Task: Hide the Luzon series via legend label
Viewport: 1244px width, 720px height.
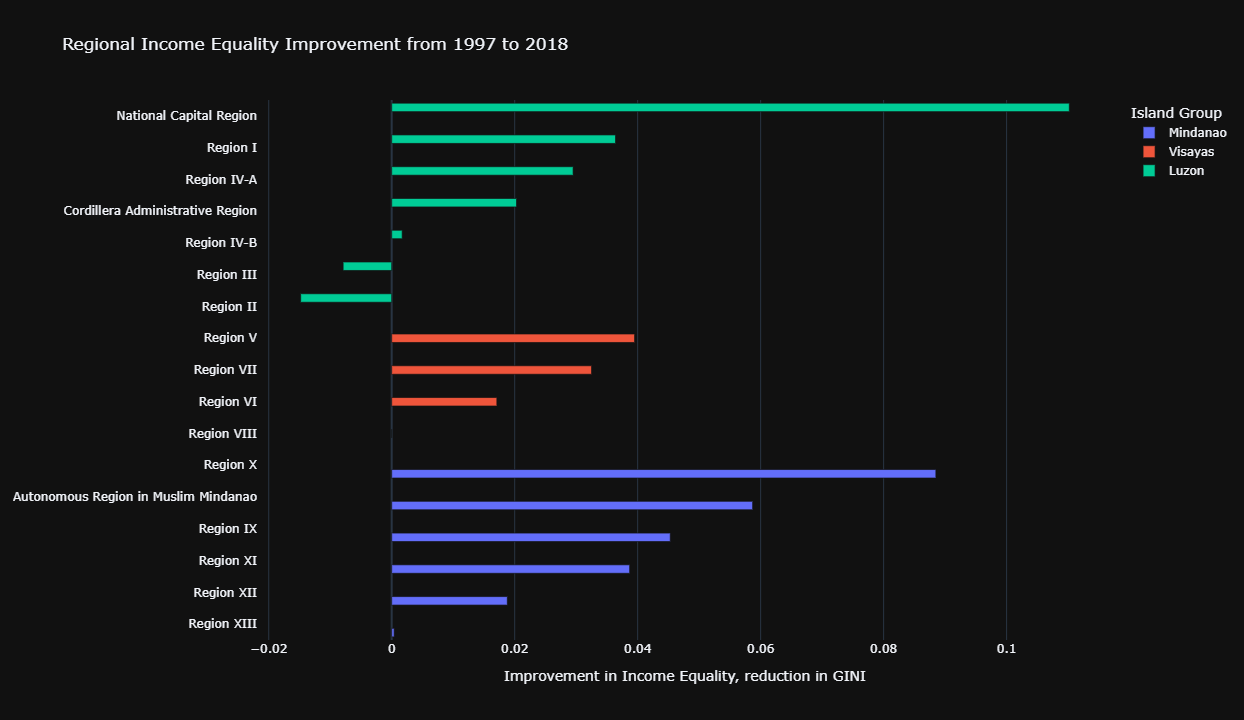Action: coord(1186,170)
